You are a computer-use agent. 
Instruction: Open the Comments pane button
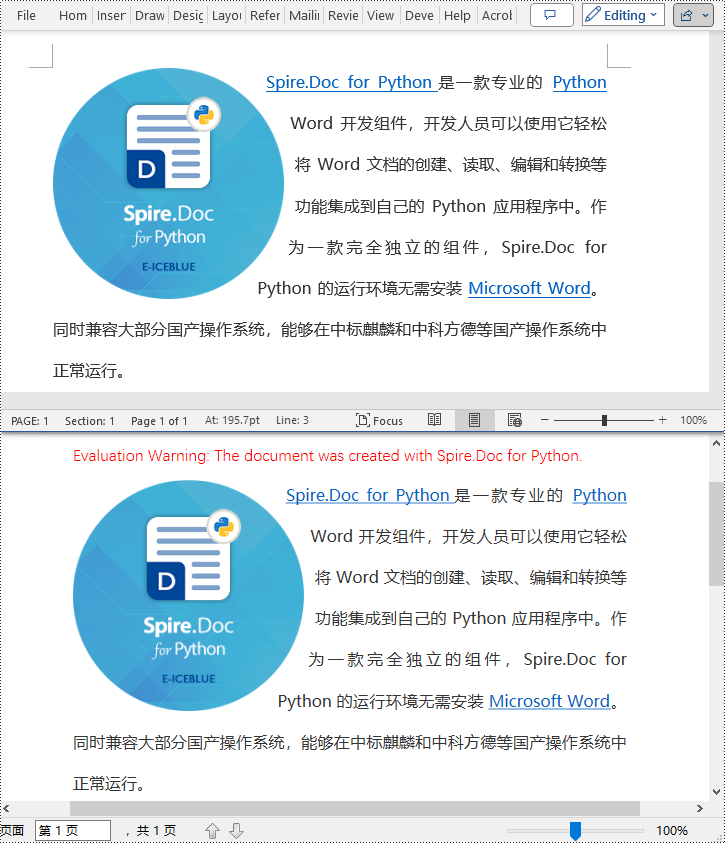[x=551, y=15]
